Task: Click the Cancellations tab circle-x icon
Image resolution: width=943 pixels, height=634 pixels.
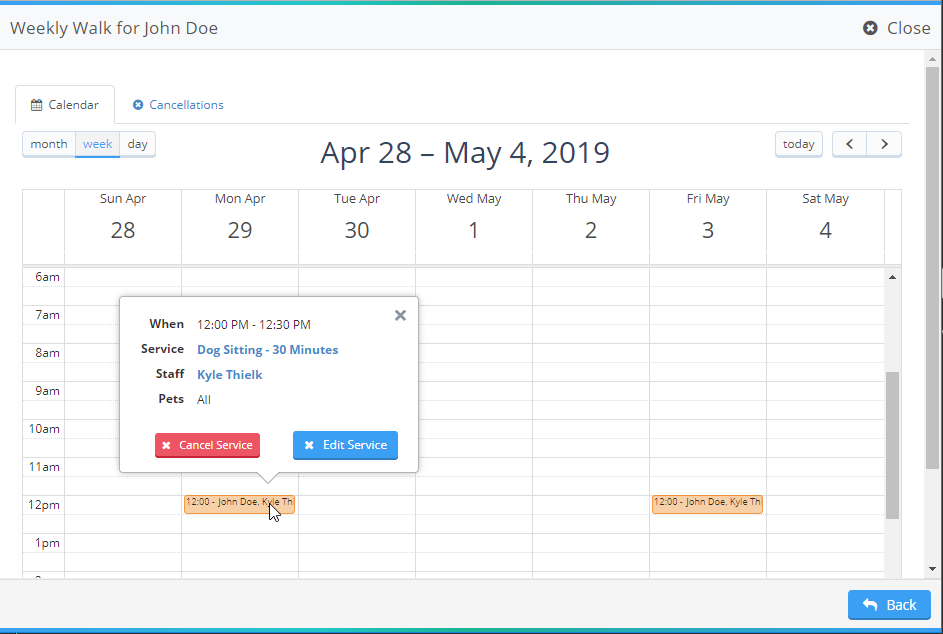Action: [138, 105]
